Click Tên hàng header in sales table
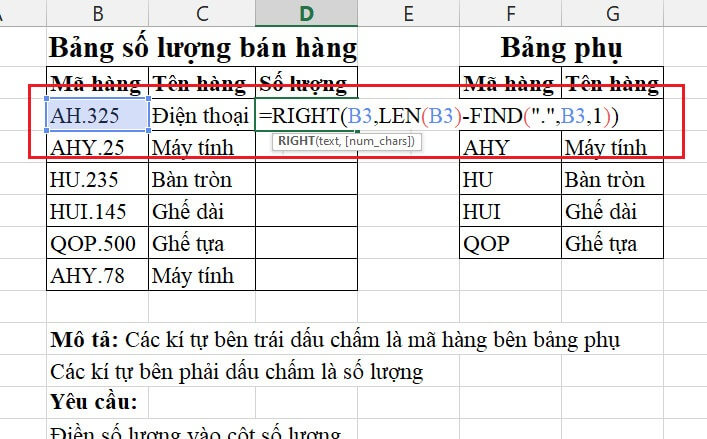This screenshot has width=707, height=439. (202, 82)
